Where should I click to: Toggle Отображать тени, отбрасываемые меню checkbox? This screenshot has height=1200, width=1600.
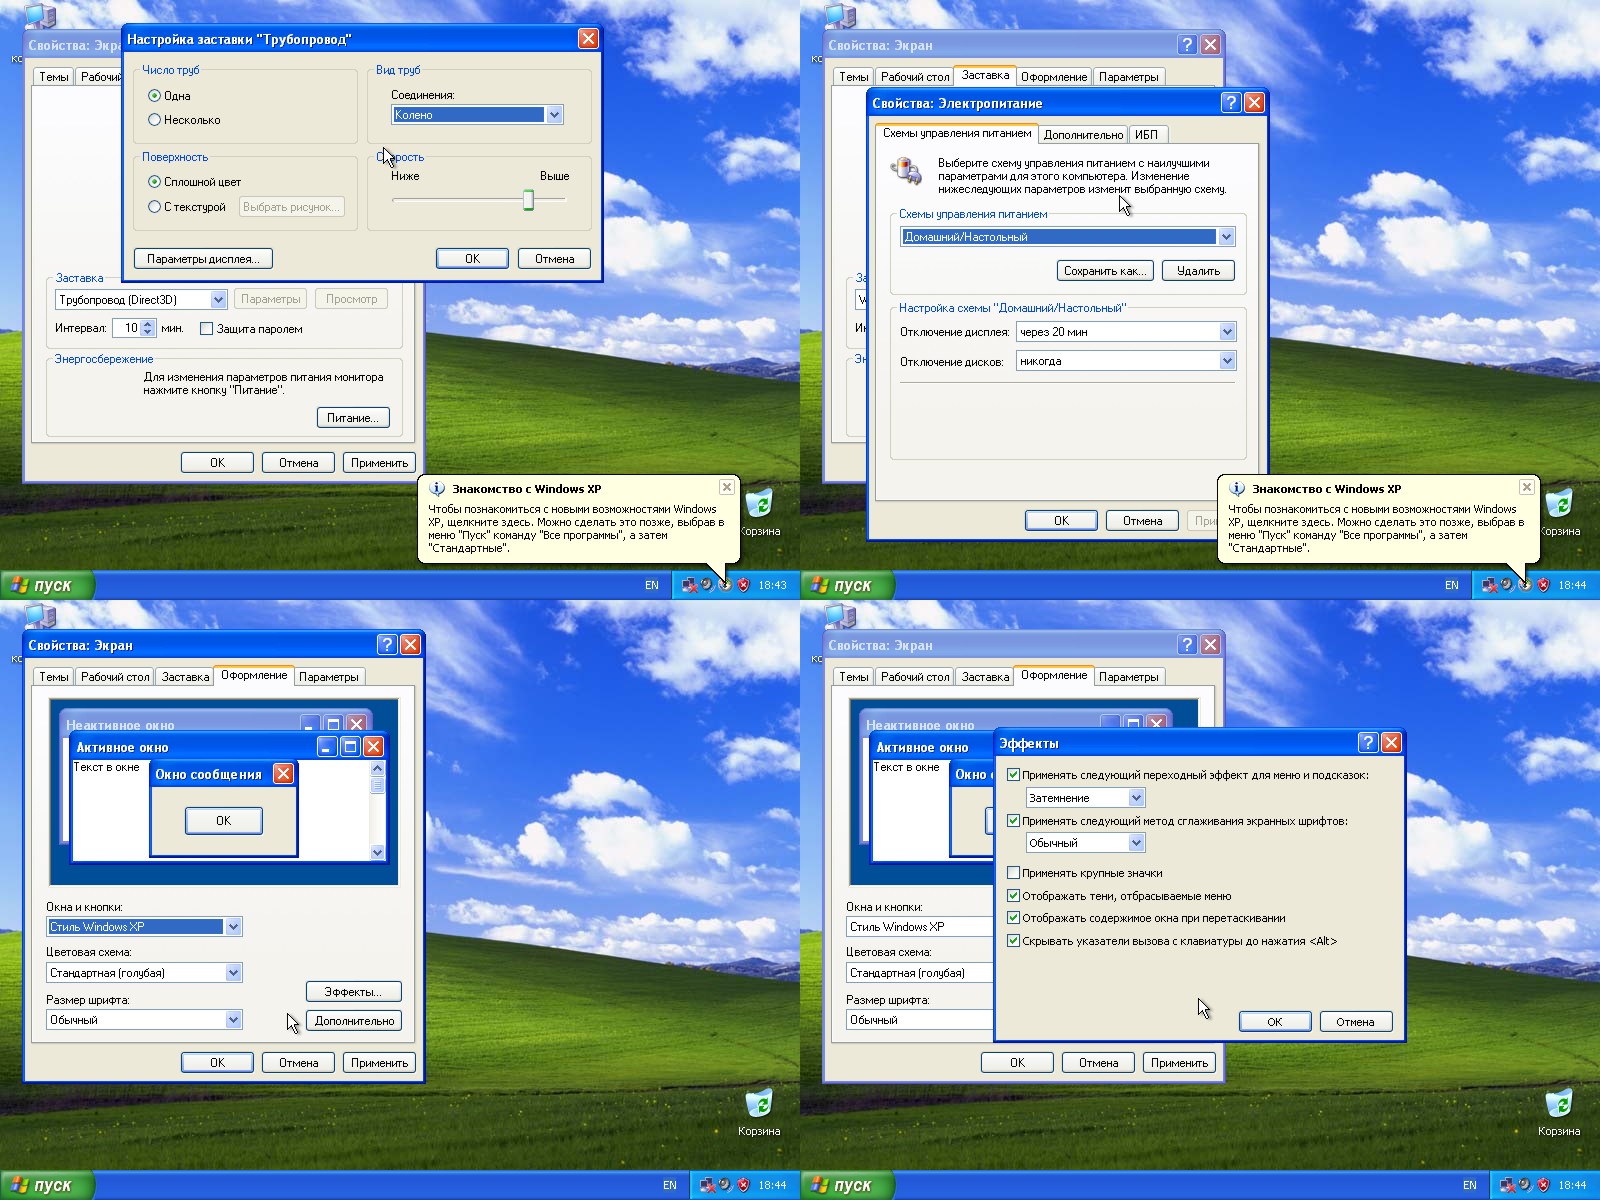click(x=1013, y=896)
